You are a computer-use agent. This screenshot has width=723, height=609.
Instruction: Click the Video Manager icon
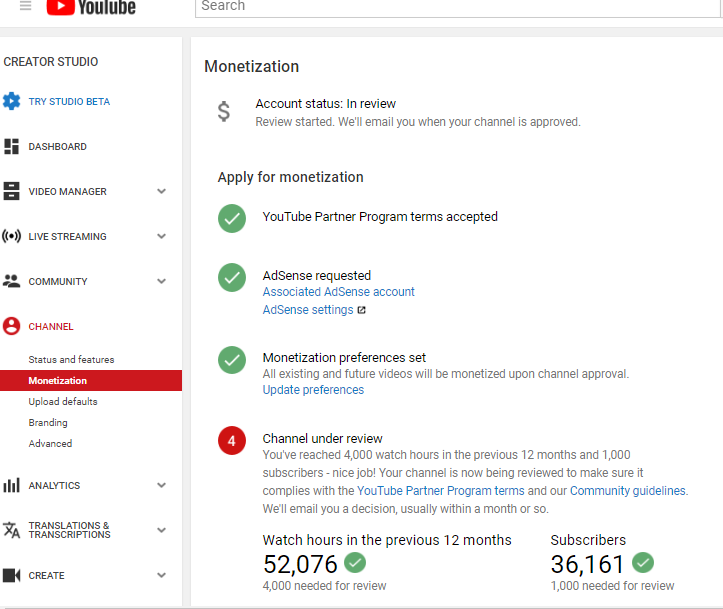tap(12, 191)
